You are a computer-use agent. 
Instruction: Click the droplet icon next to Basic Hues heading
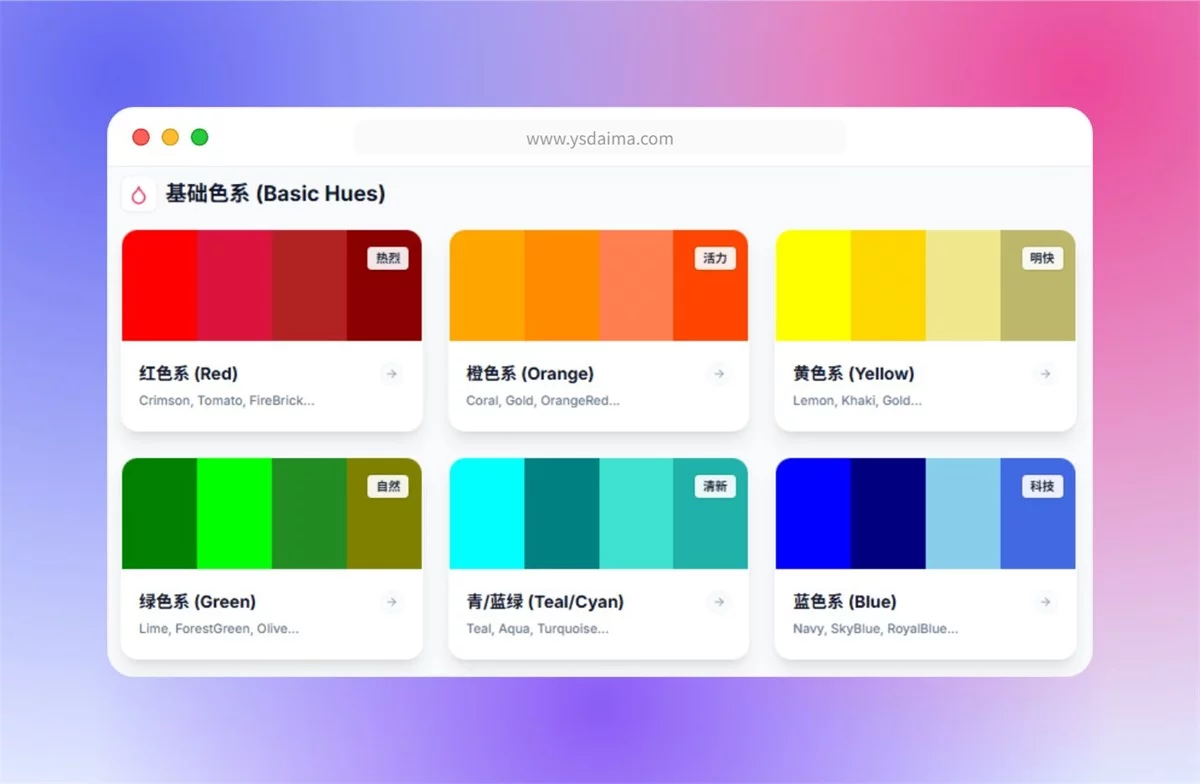coord(139,195)
